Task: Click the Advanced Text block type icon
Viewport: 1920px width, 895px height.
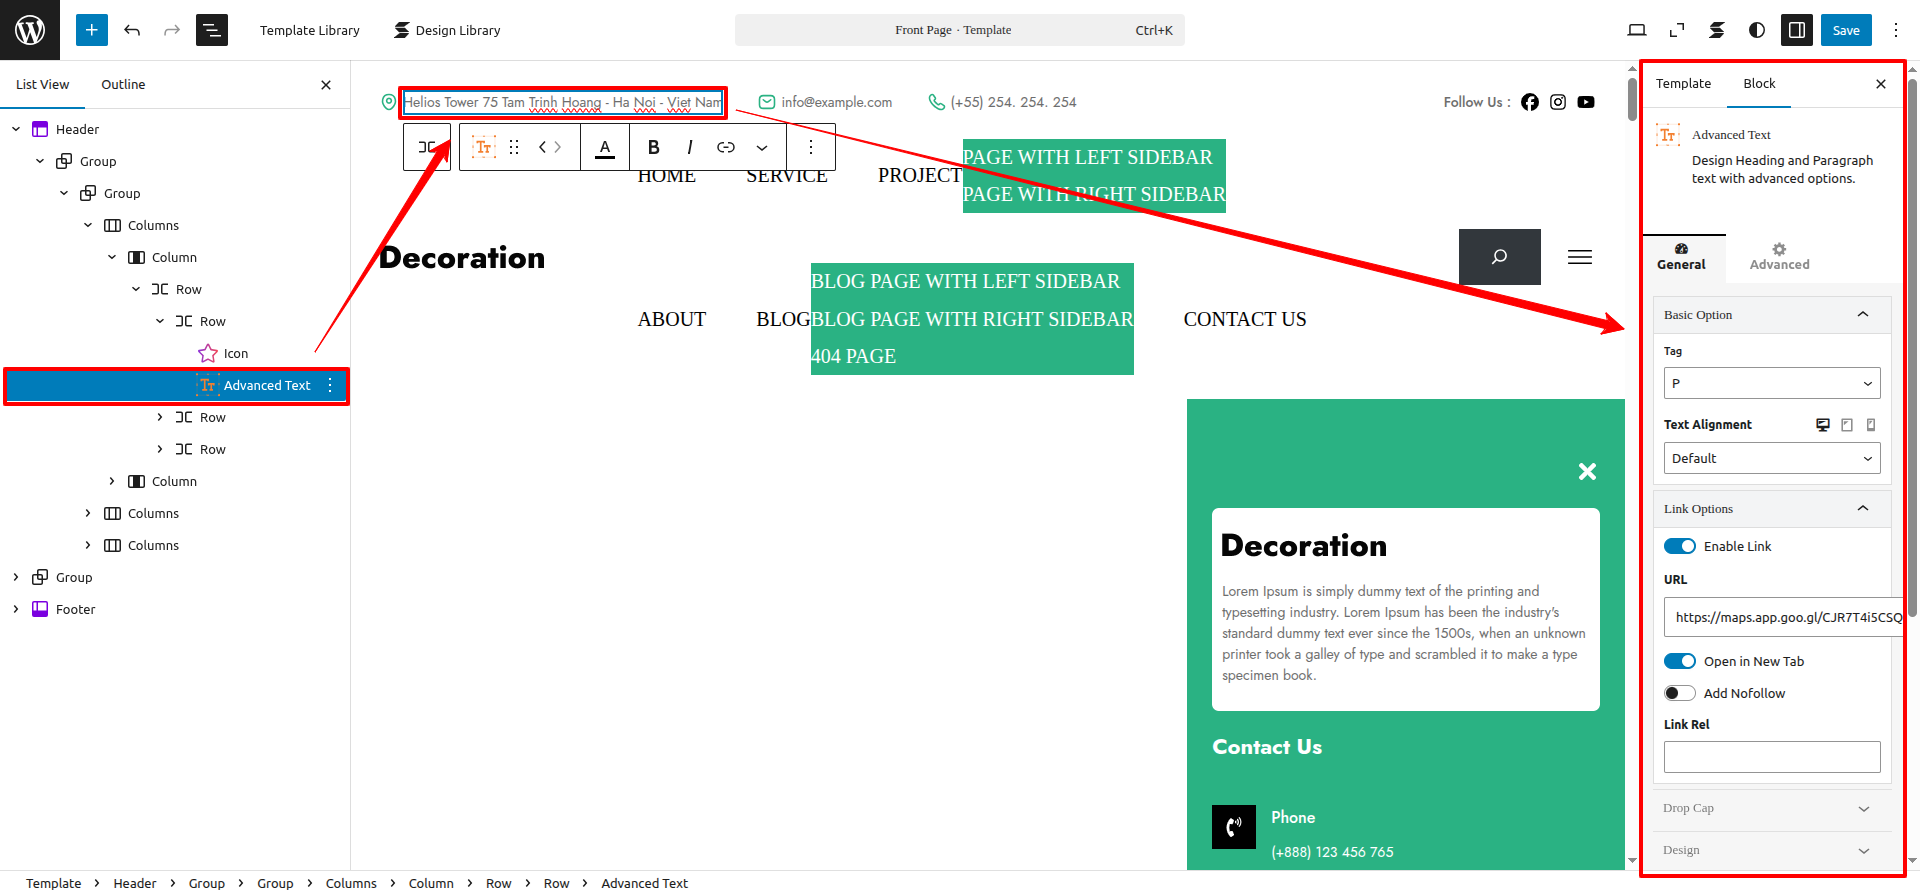Action: [x=484, y=147]
